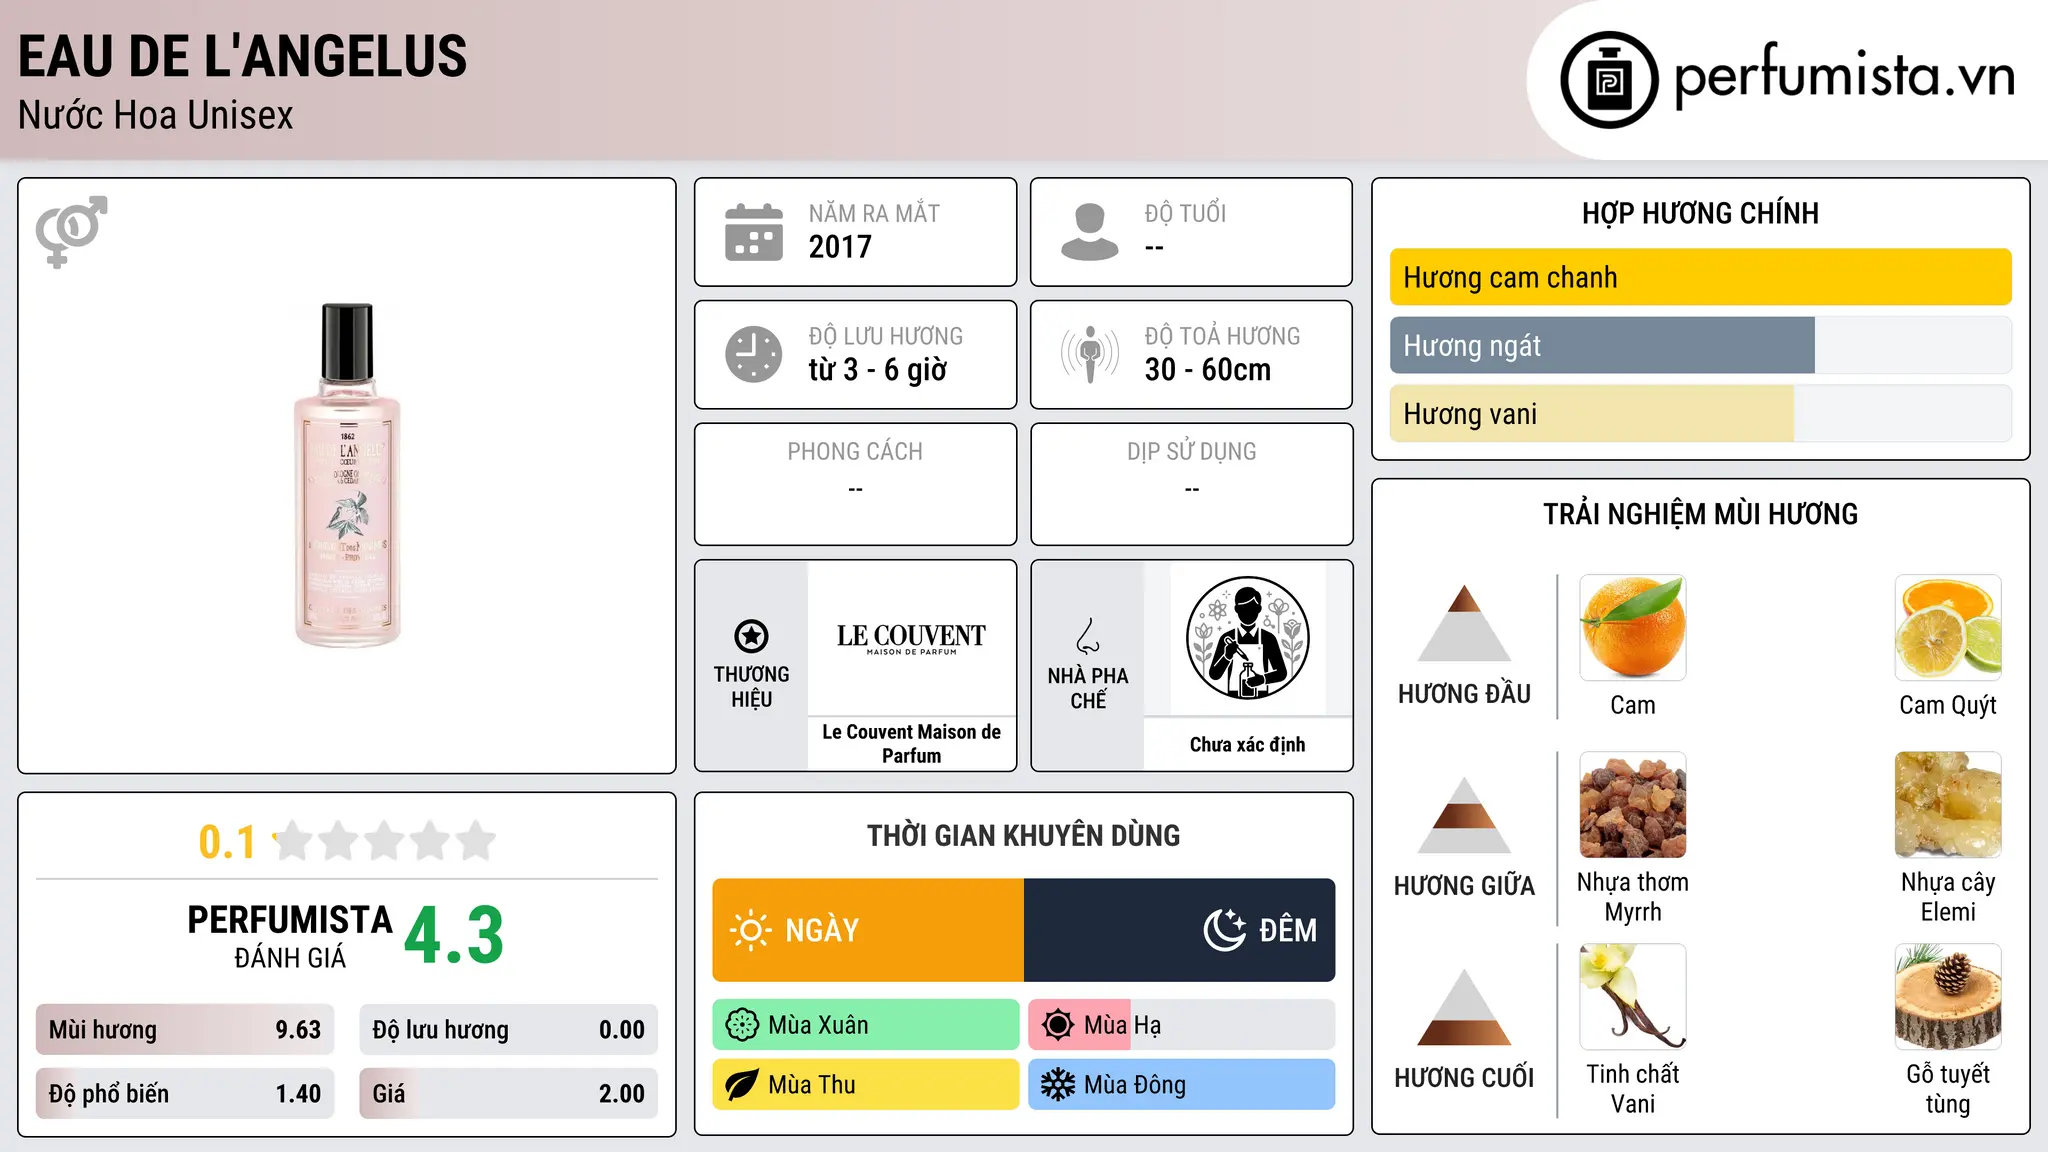Screen dimensions: 2048x1152
Task: Select the Tinh chất Vani note image
Action: (x=1633, y=997)
